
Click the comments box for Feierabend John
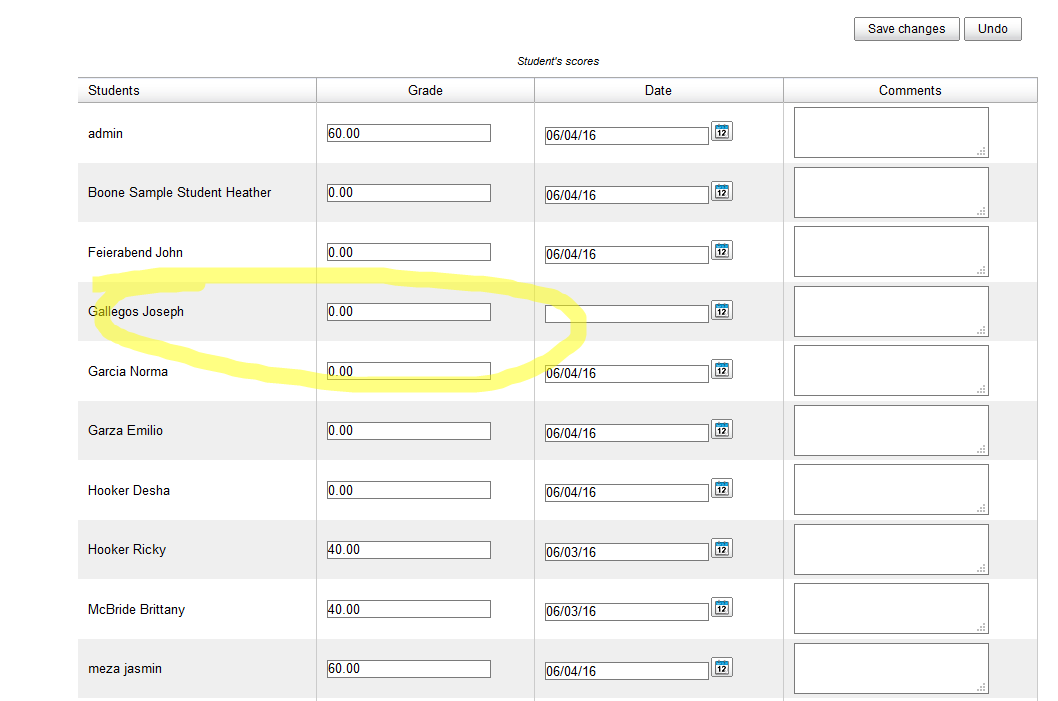890,251
